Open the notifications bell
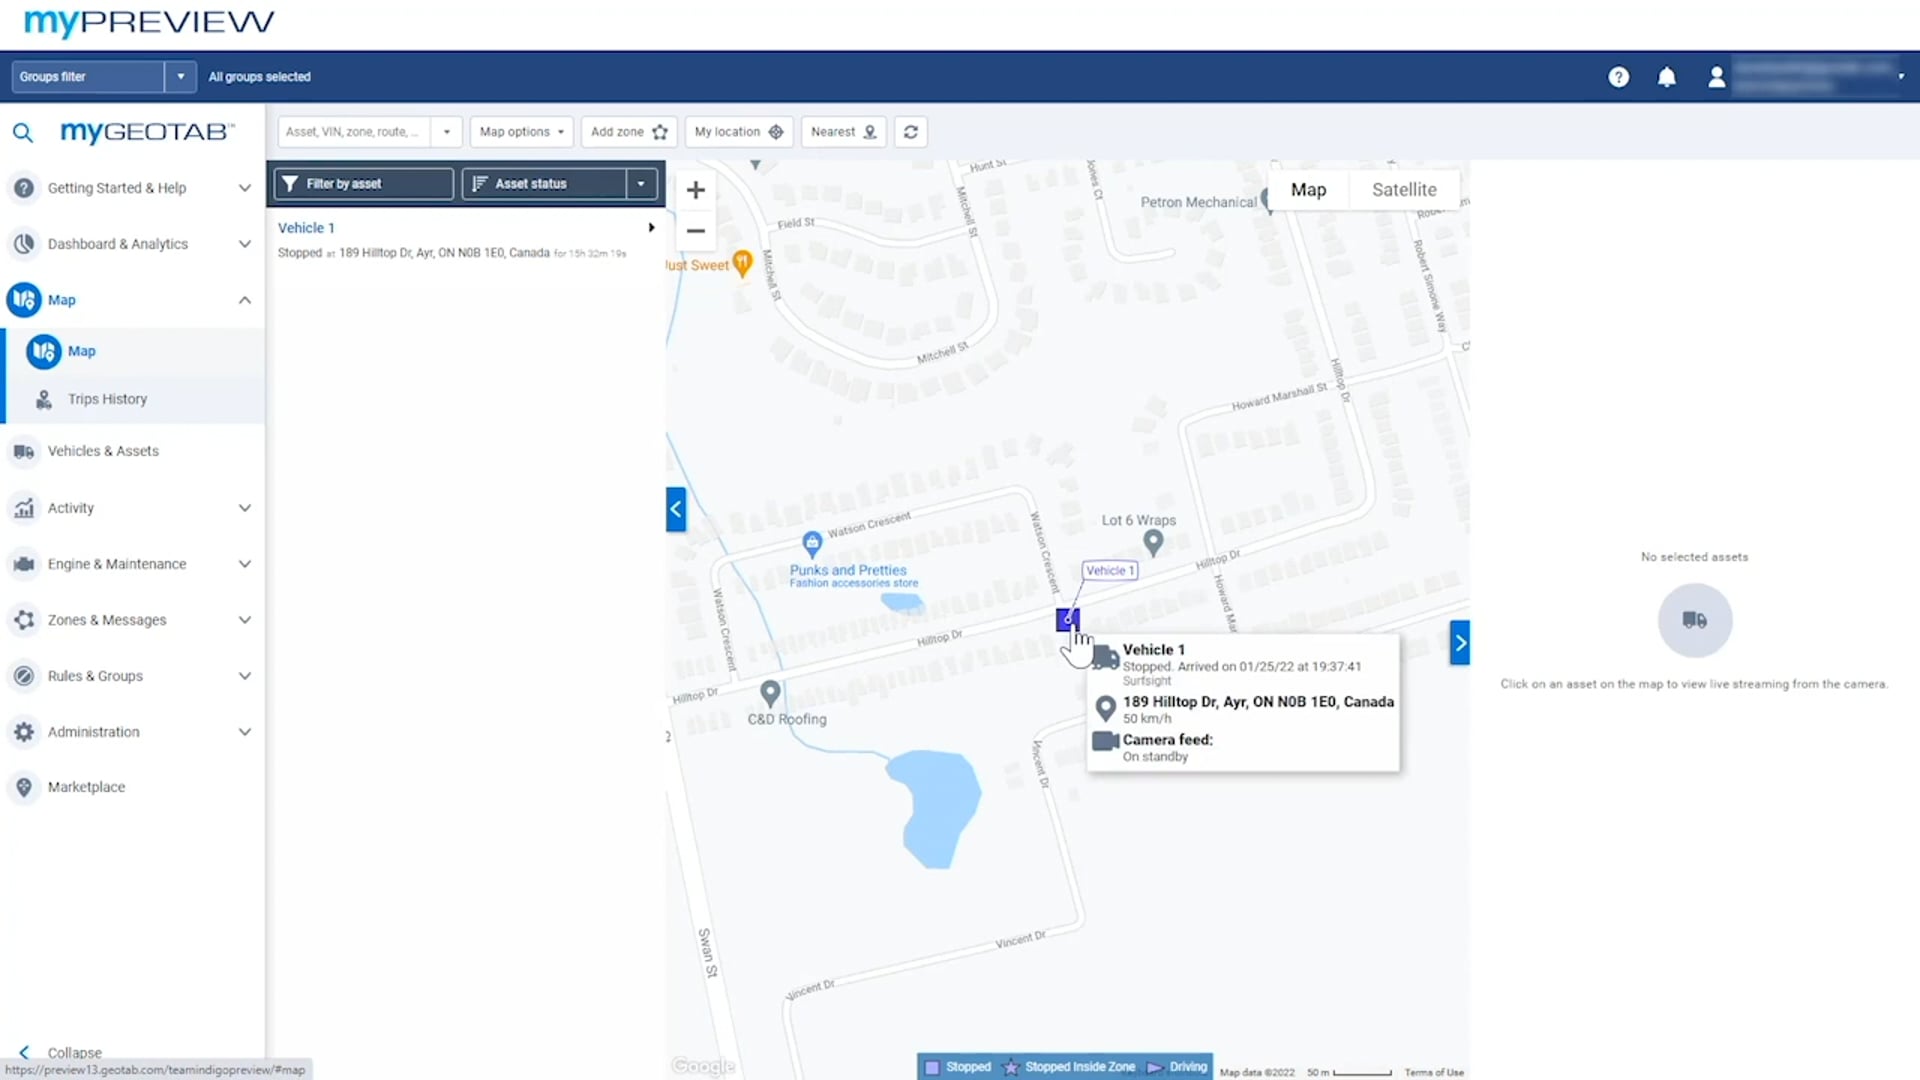Screen dimensions: 1920x1080 (x=1666, y=77)
